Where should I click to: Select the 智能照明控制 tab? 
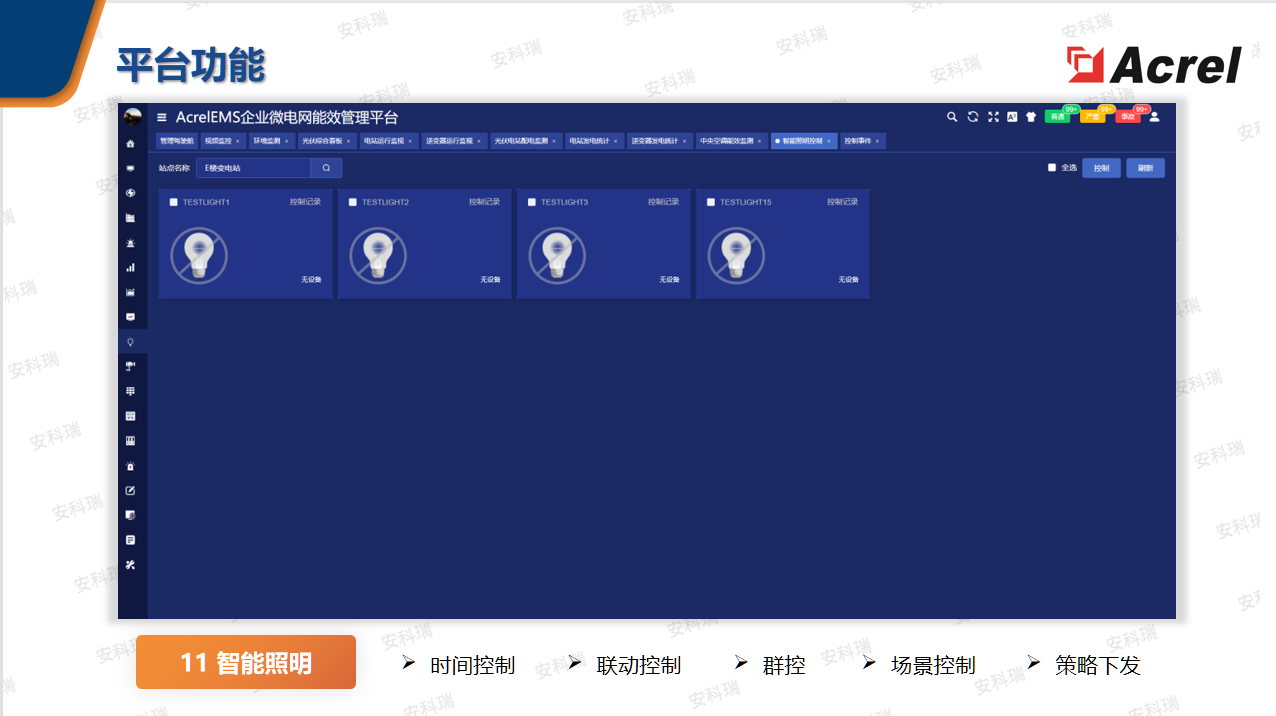point(802,141)
